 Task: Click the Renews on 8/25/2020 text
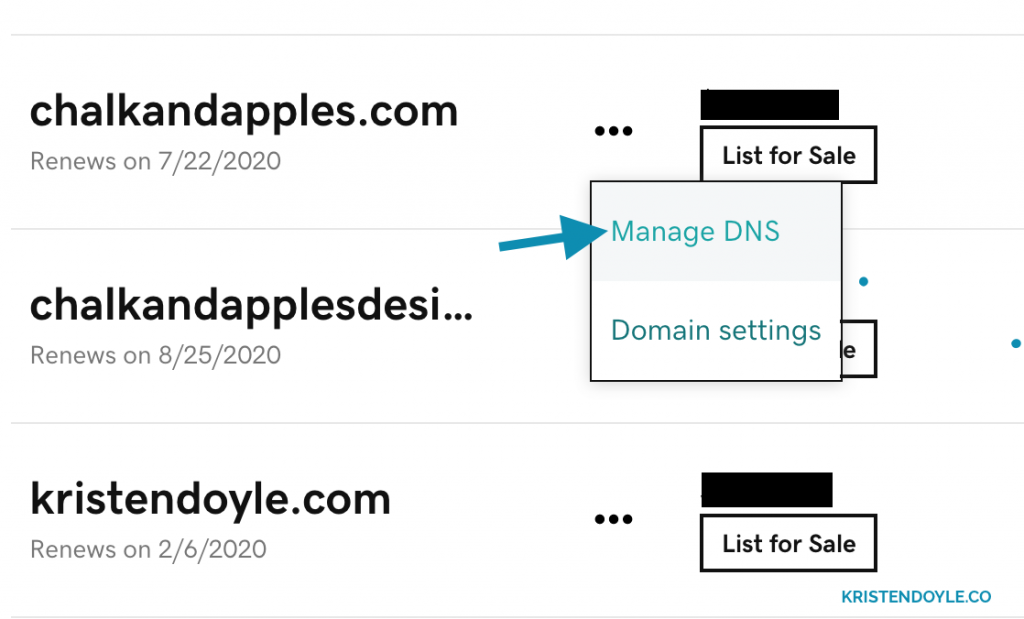click(155, 355)
